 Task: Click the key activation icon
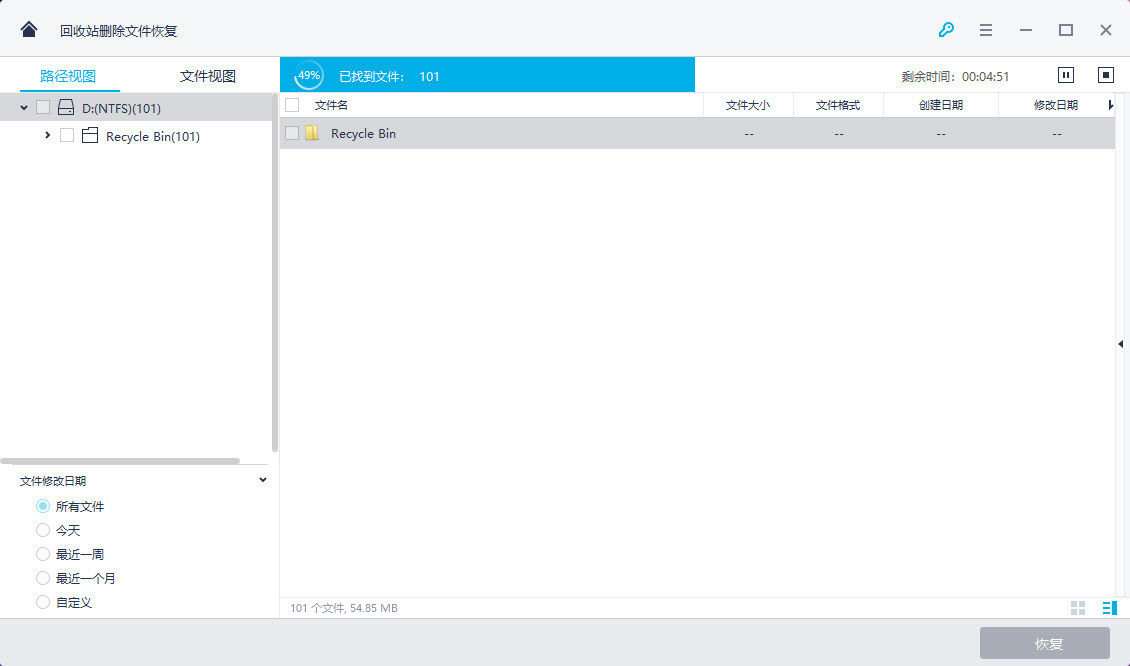[946, 30]
